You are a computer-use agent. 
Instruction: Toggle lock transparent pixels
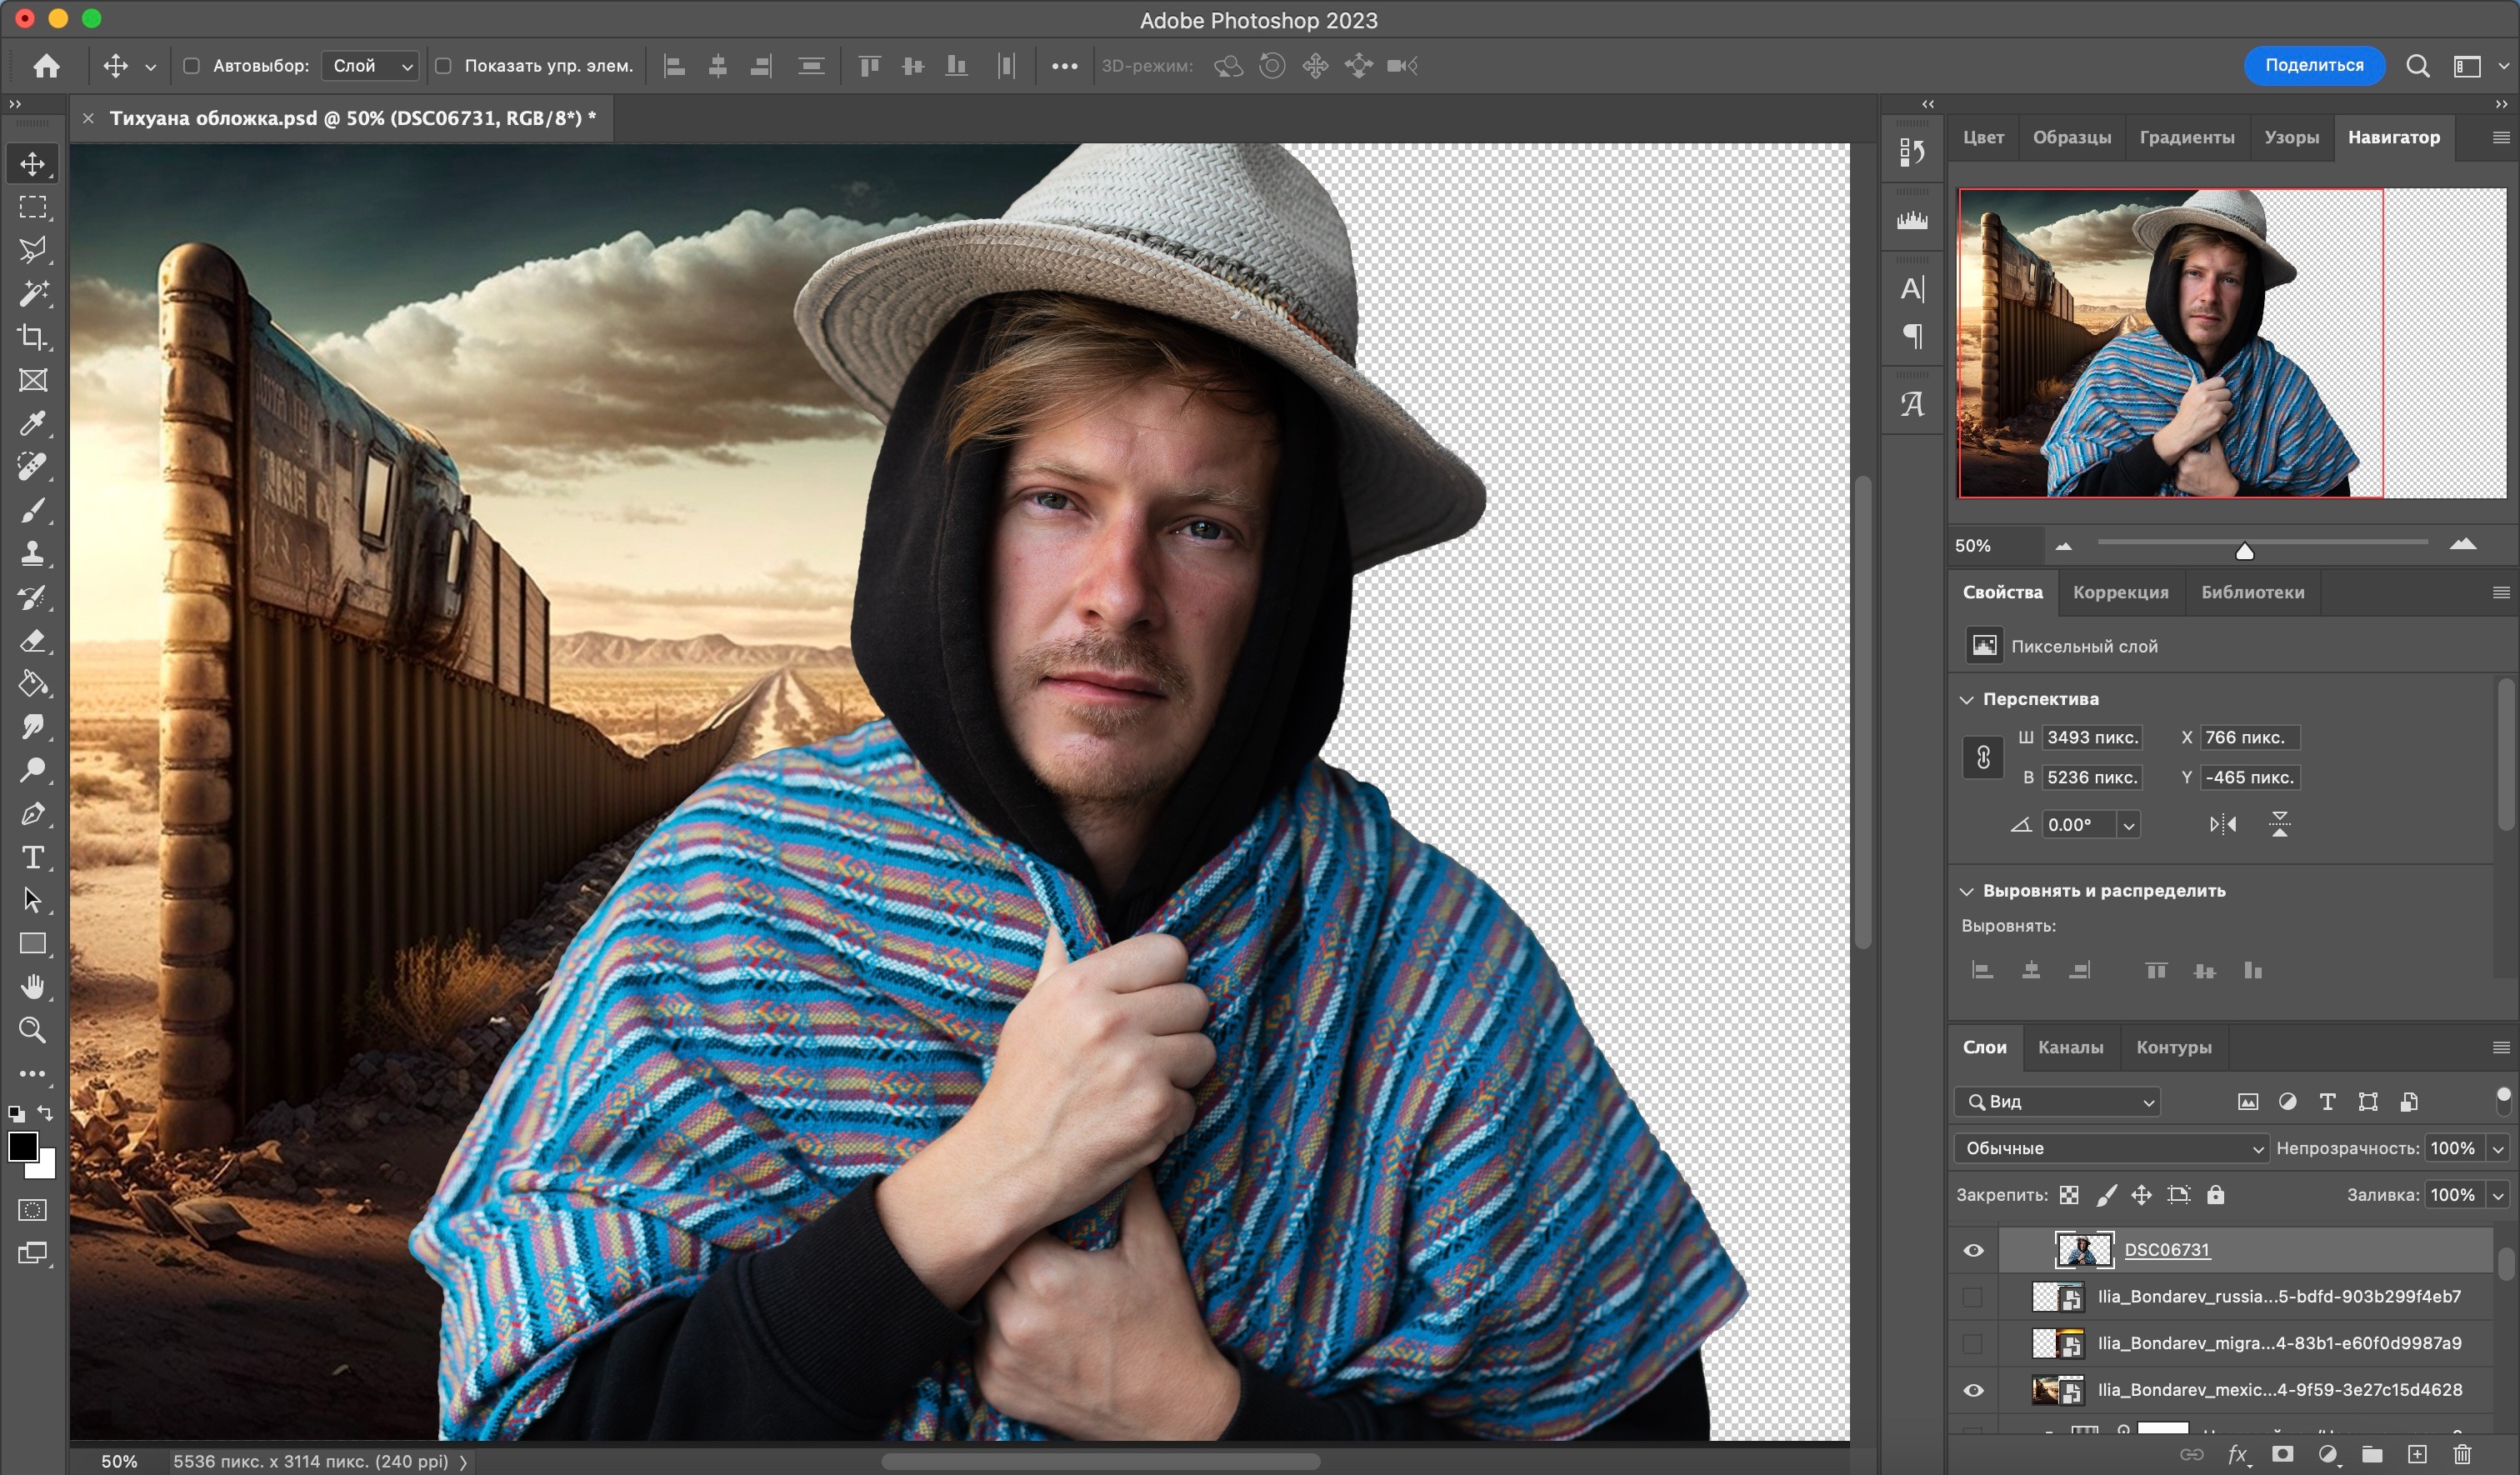(2069, 1195)
